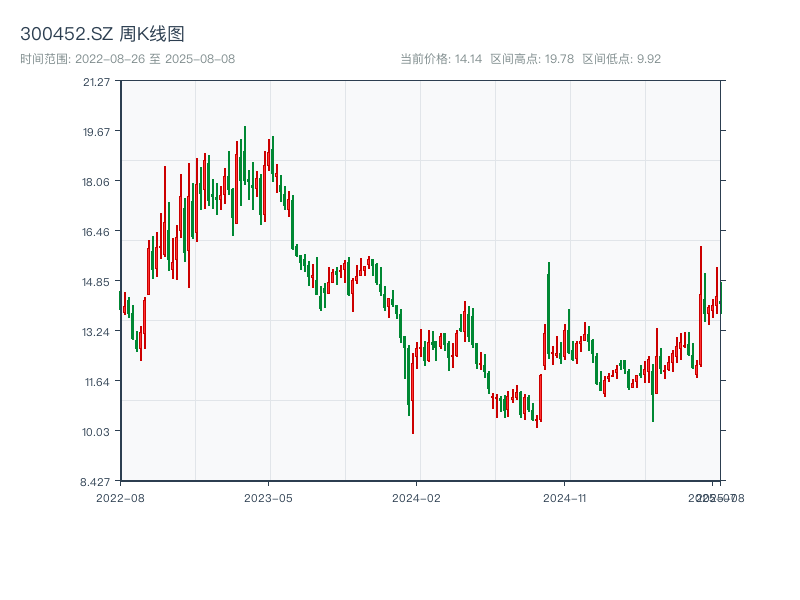
Task: Select the 2024-02 x-axis date label
Action: pyautogui.click(x=417, y=497)
